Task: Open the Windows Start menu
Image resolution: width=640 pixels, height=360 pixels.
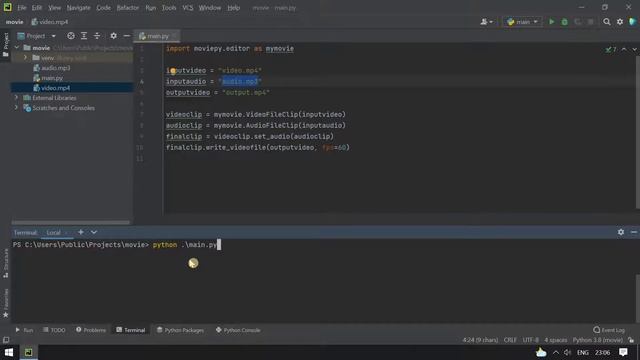Action: click(9, 352)
